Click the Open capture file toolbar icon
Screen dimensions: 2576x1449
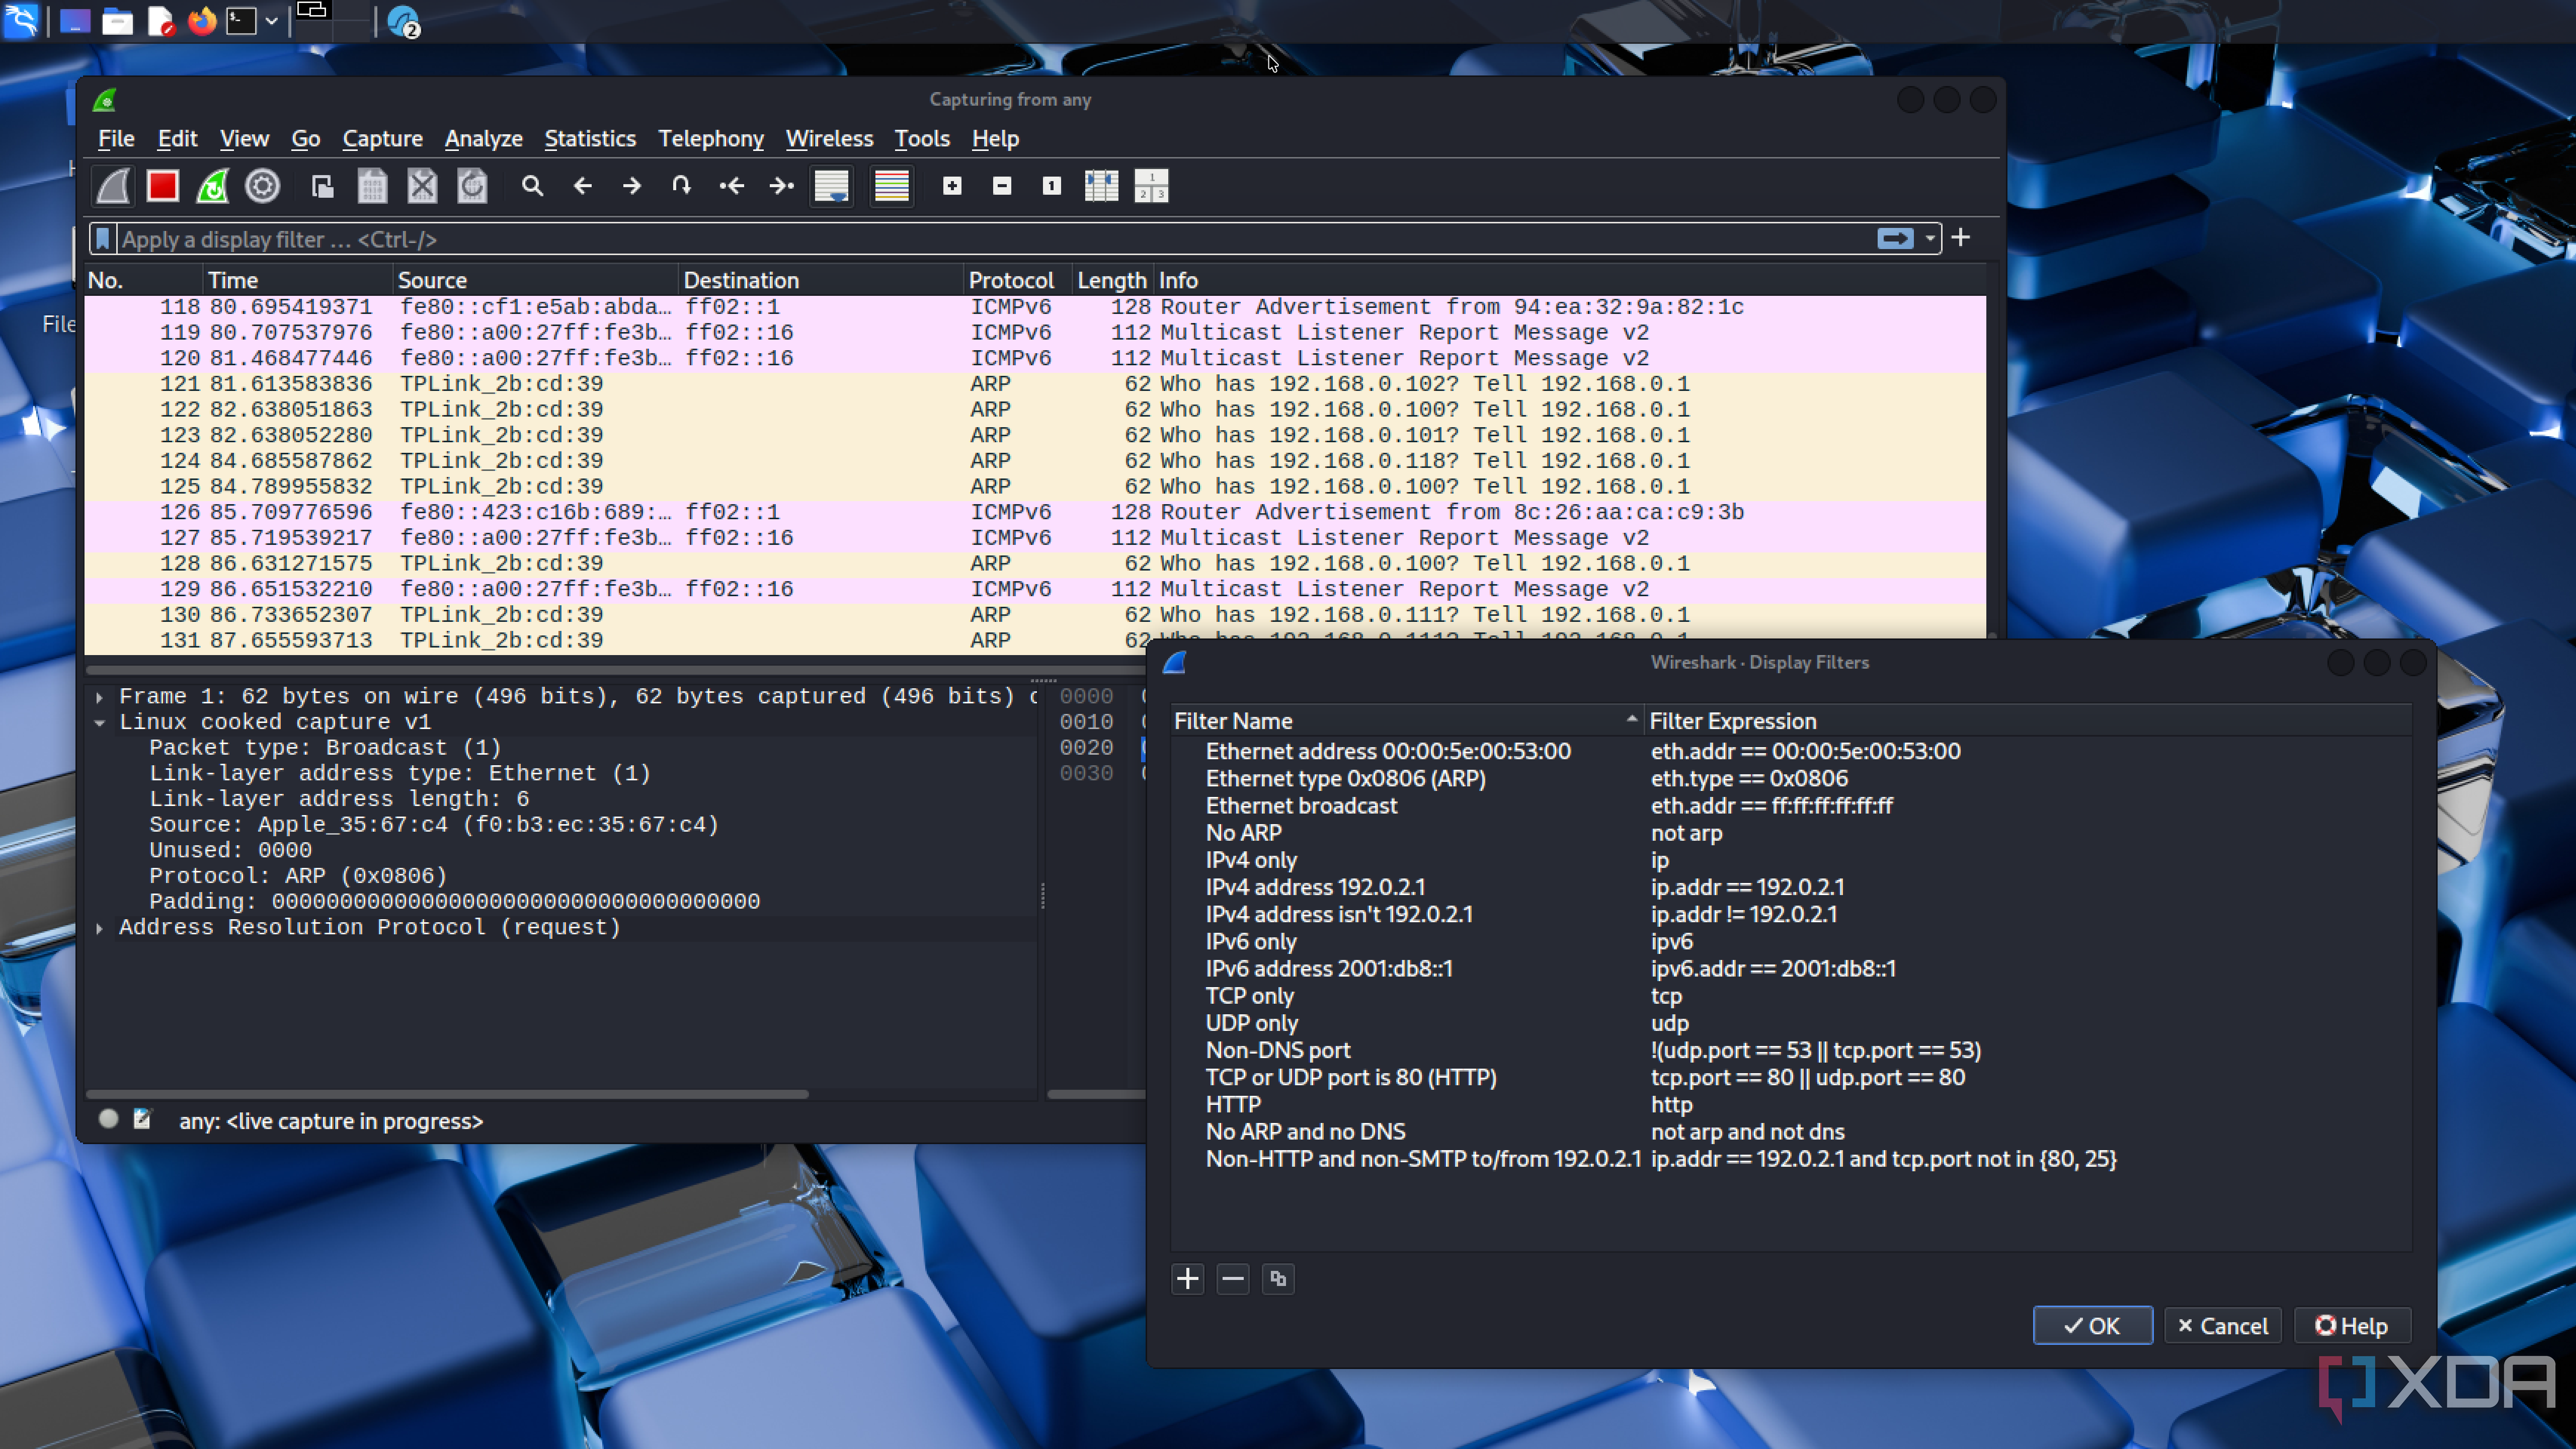coord(322,186)
